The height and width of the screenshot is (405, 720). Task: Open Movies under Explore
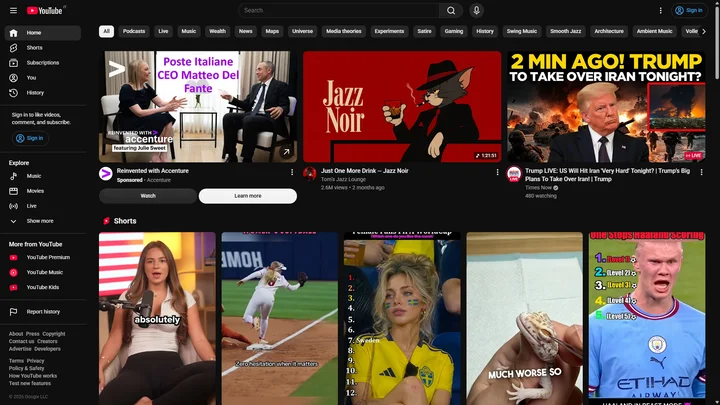tap(43, 191)
